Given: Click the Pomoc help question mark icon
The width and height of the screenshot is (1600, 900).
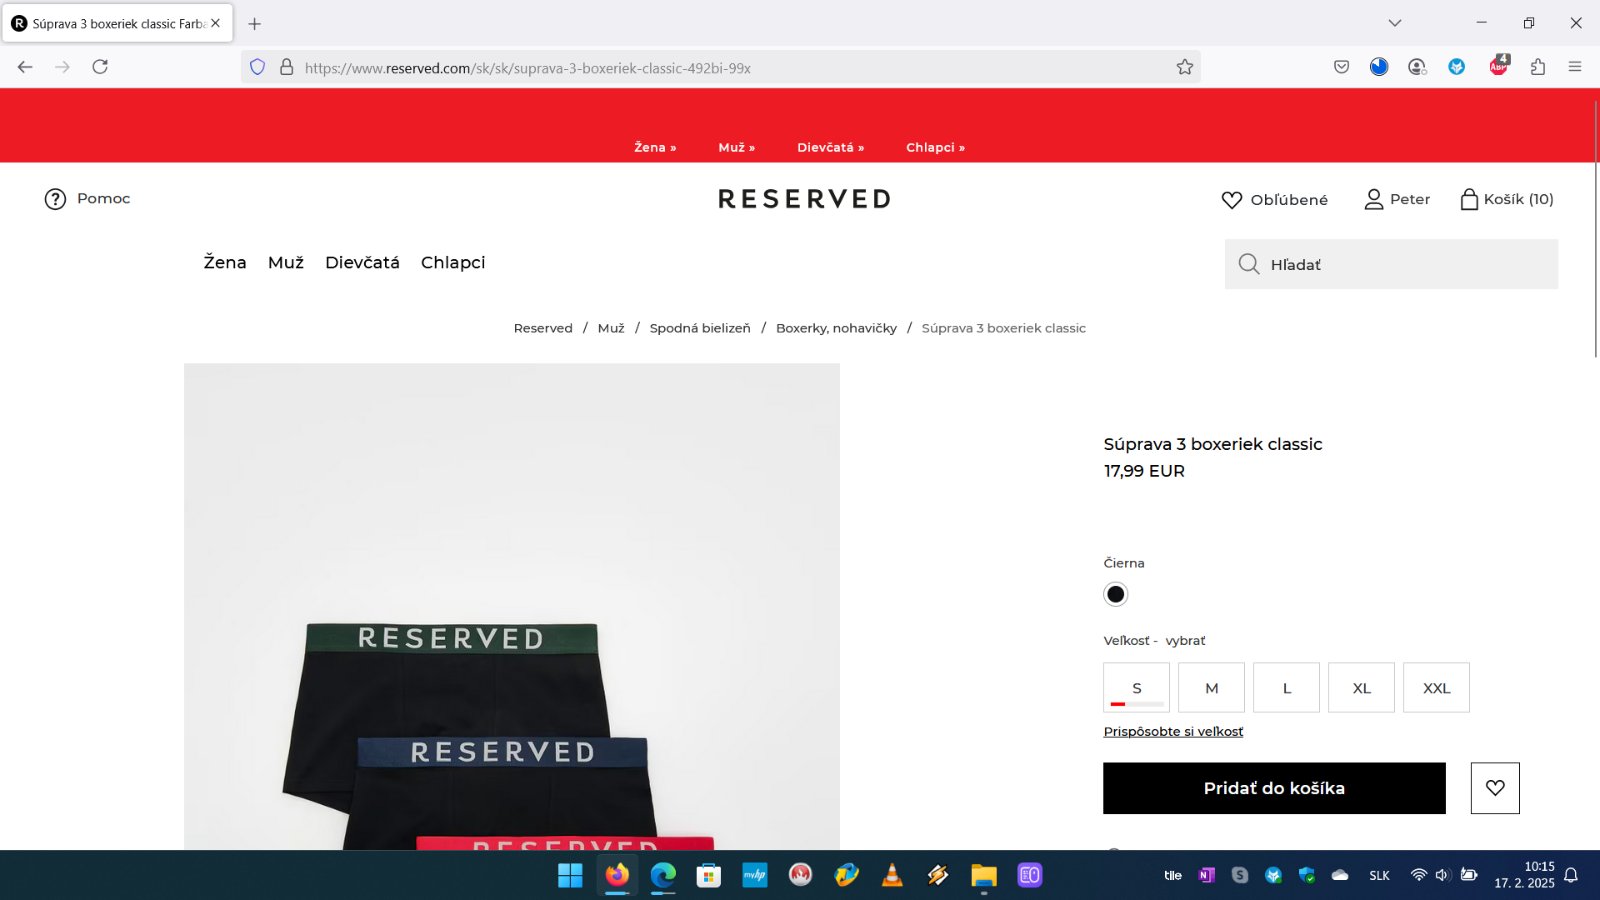Looking at the screenshot, I should [55, 199].
